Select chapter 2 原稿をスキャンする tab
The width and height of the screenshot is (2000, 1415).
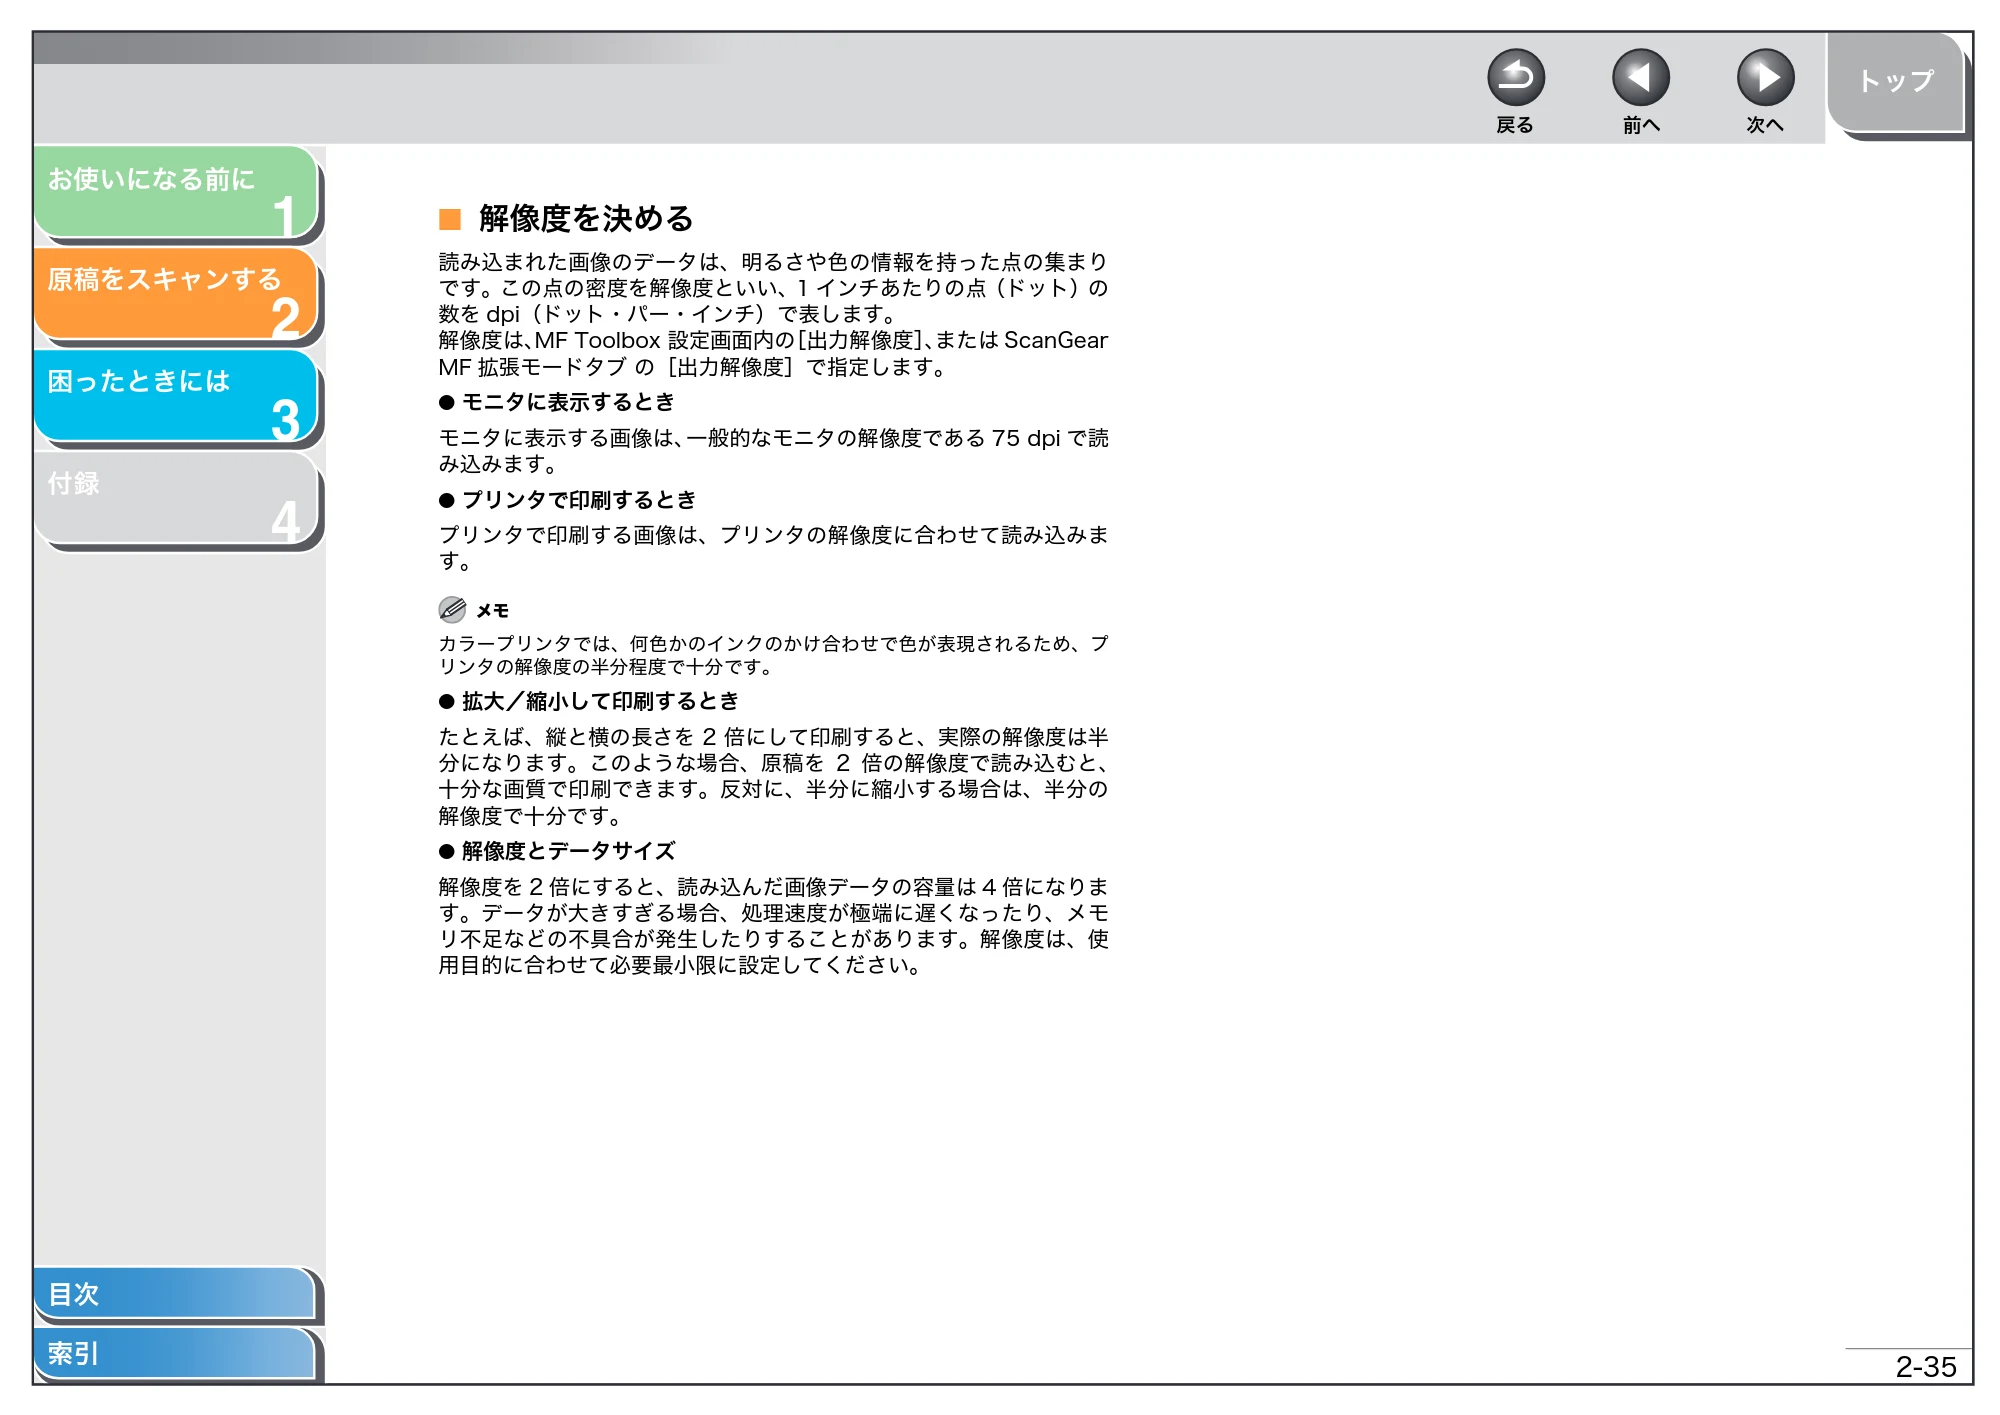(176, 293)
